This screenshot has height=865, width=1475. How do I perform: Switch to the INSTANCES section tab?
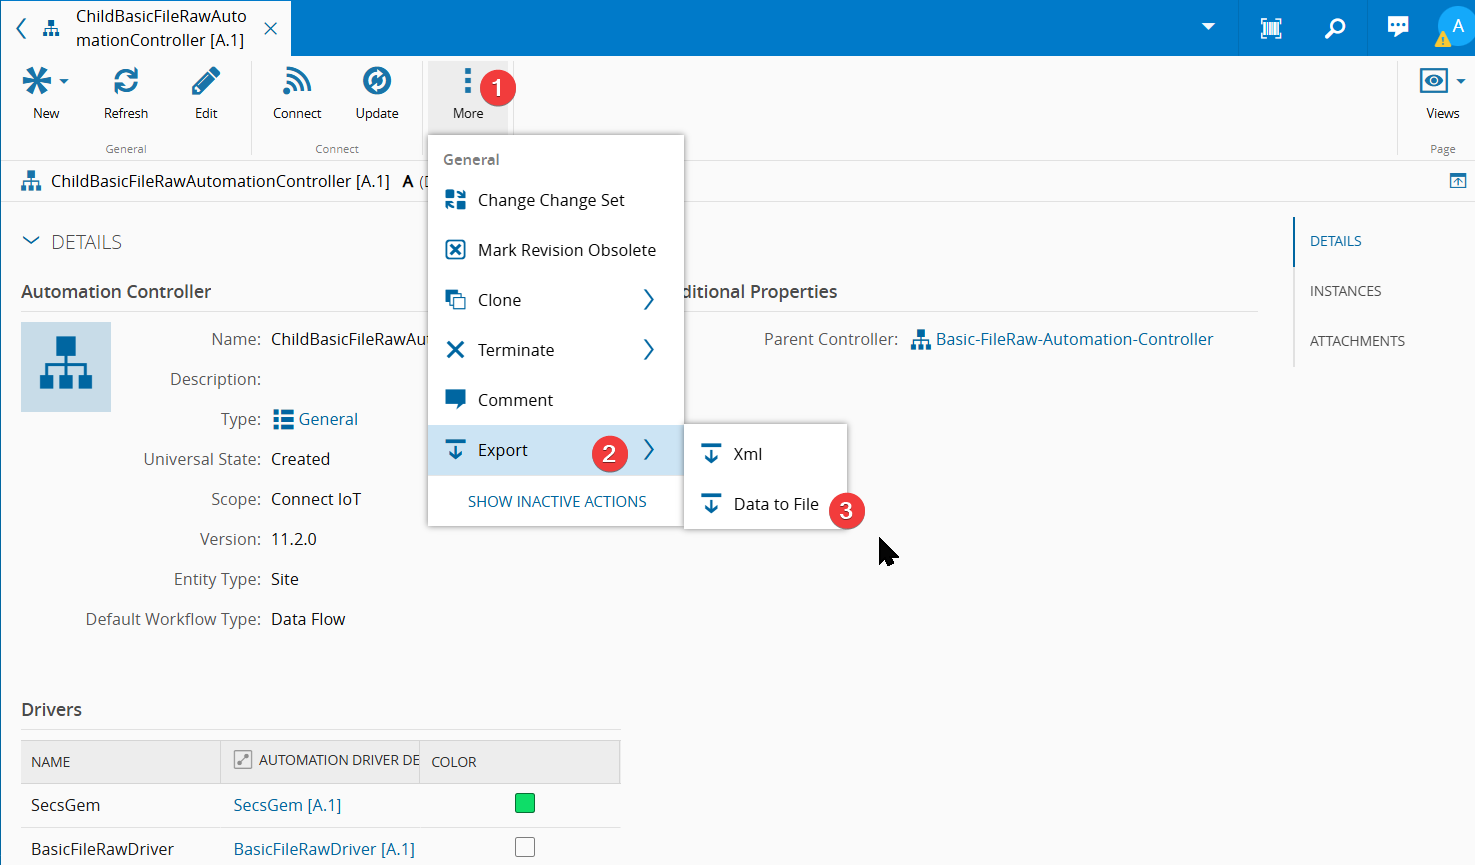pyautogui.click(x=1345, y=291)
